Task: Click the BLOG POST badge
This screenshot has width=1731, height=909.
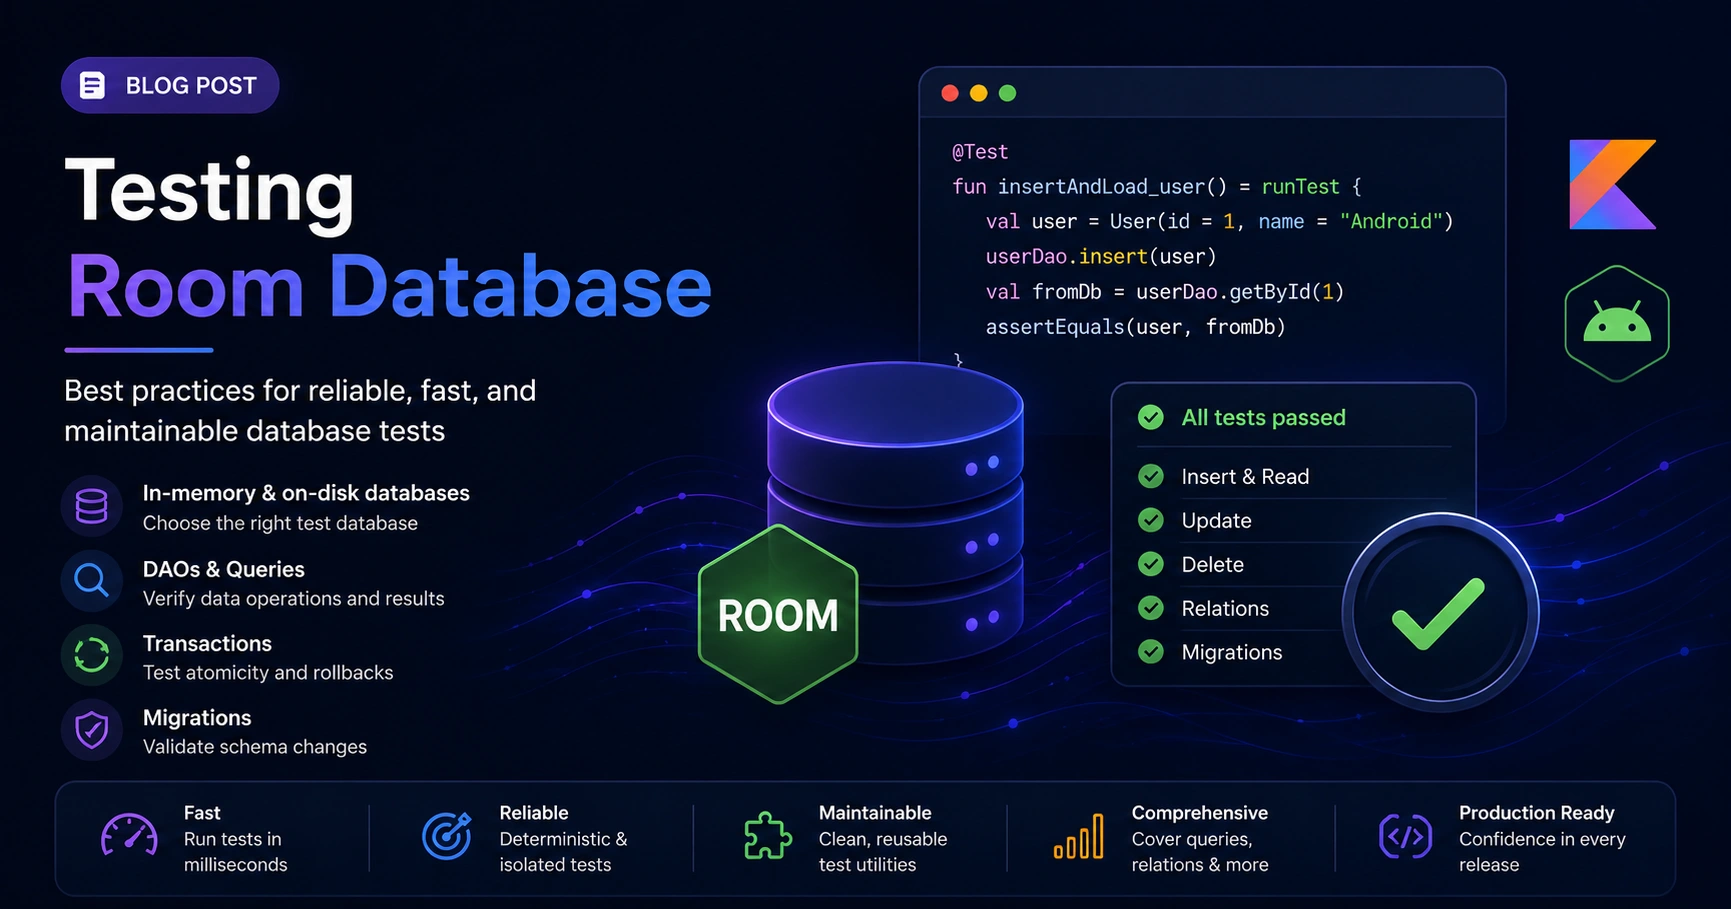Action: pos(170,85)
